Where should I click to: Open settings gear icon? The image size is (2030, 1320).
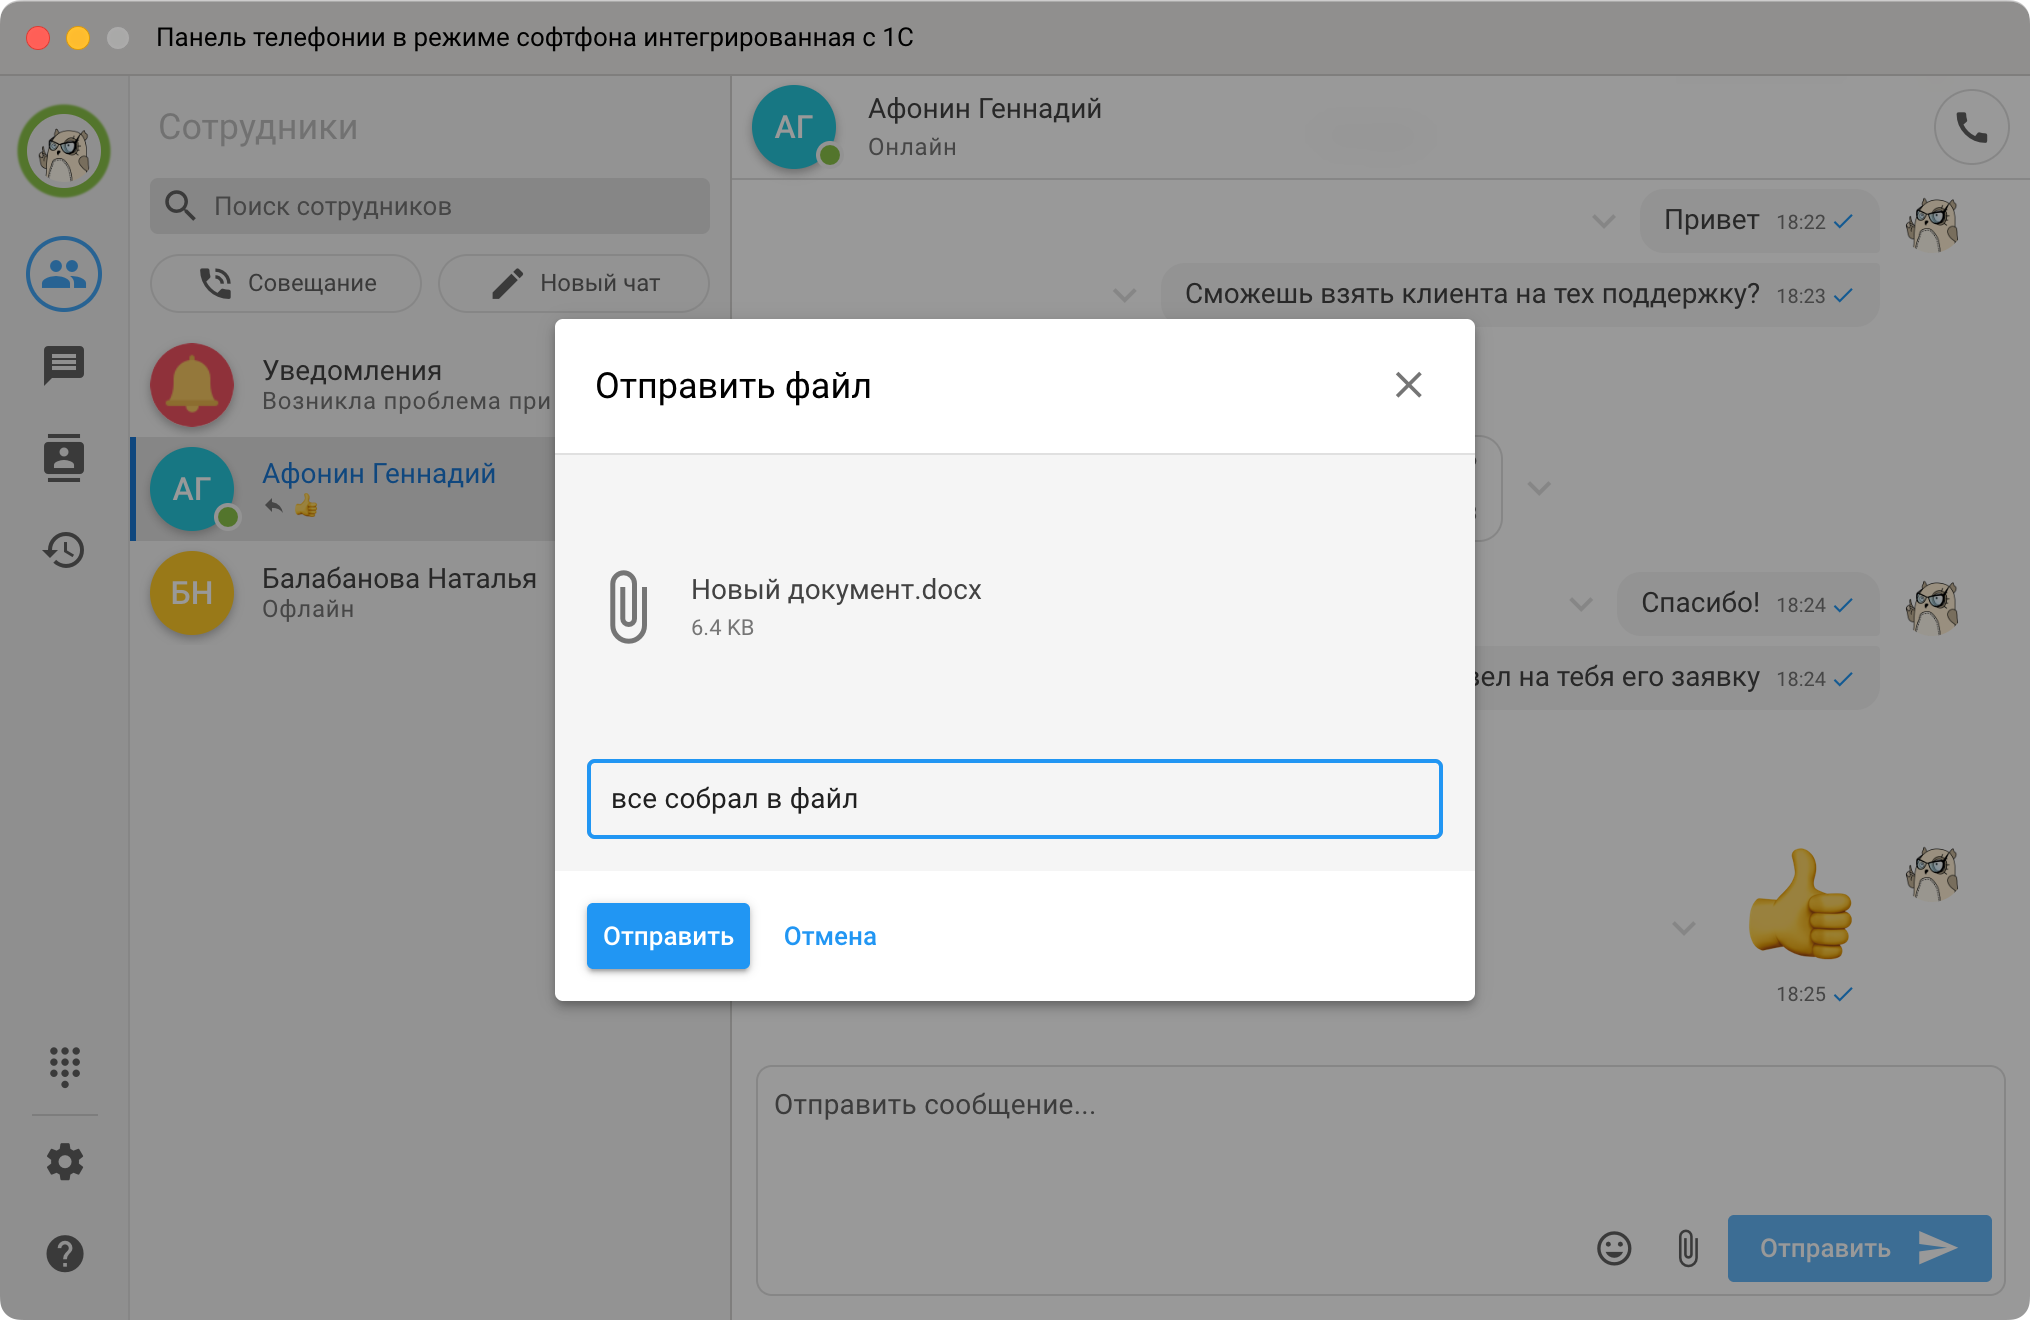coord(64,1161)
